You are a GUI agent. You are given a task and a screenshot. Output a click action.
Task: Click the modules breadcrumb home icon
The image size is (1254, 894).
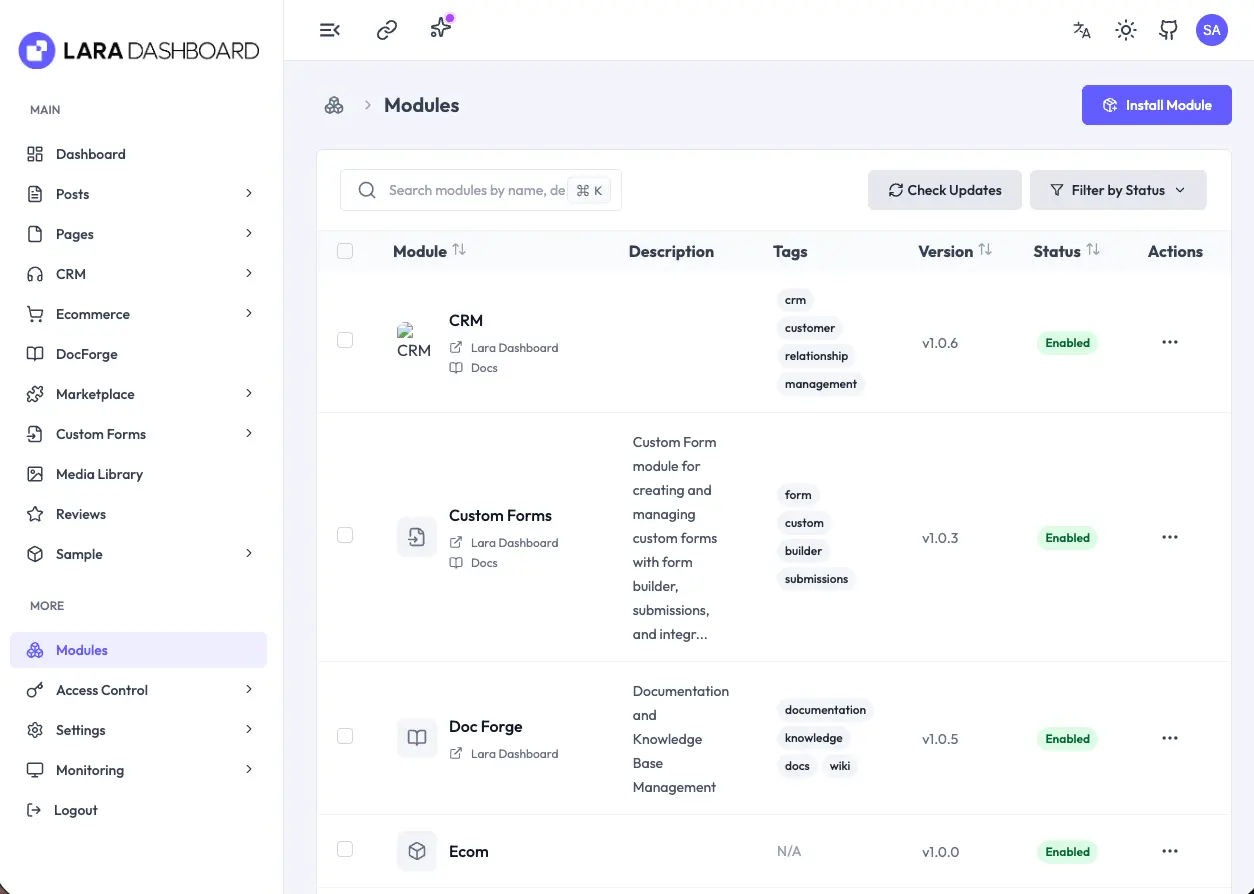pyautogui.click(x=334, y=105)
